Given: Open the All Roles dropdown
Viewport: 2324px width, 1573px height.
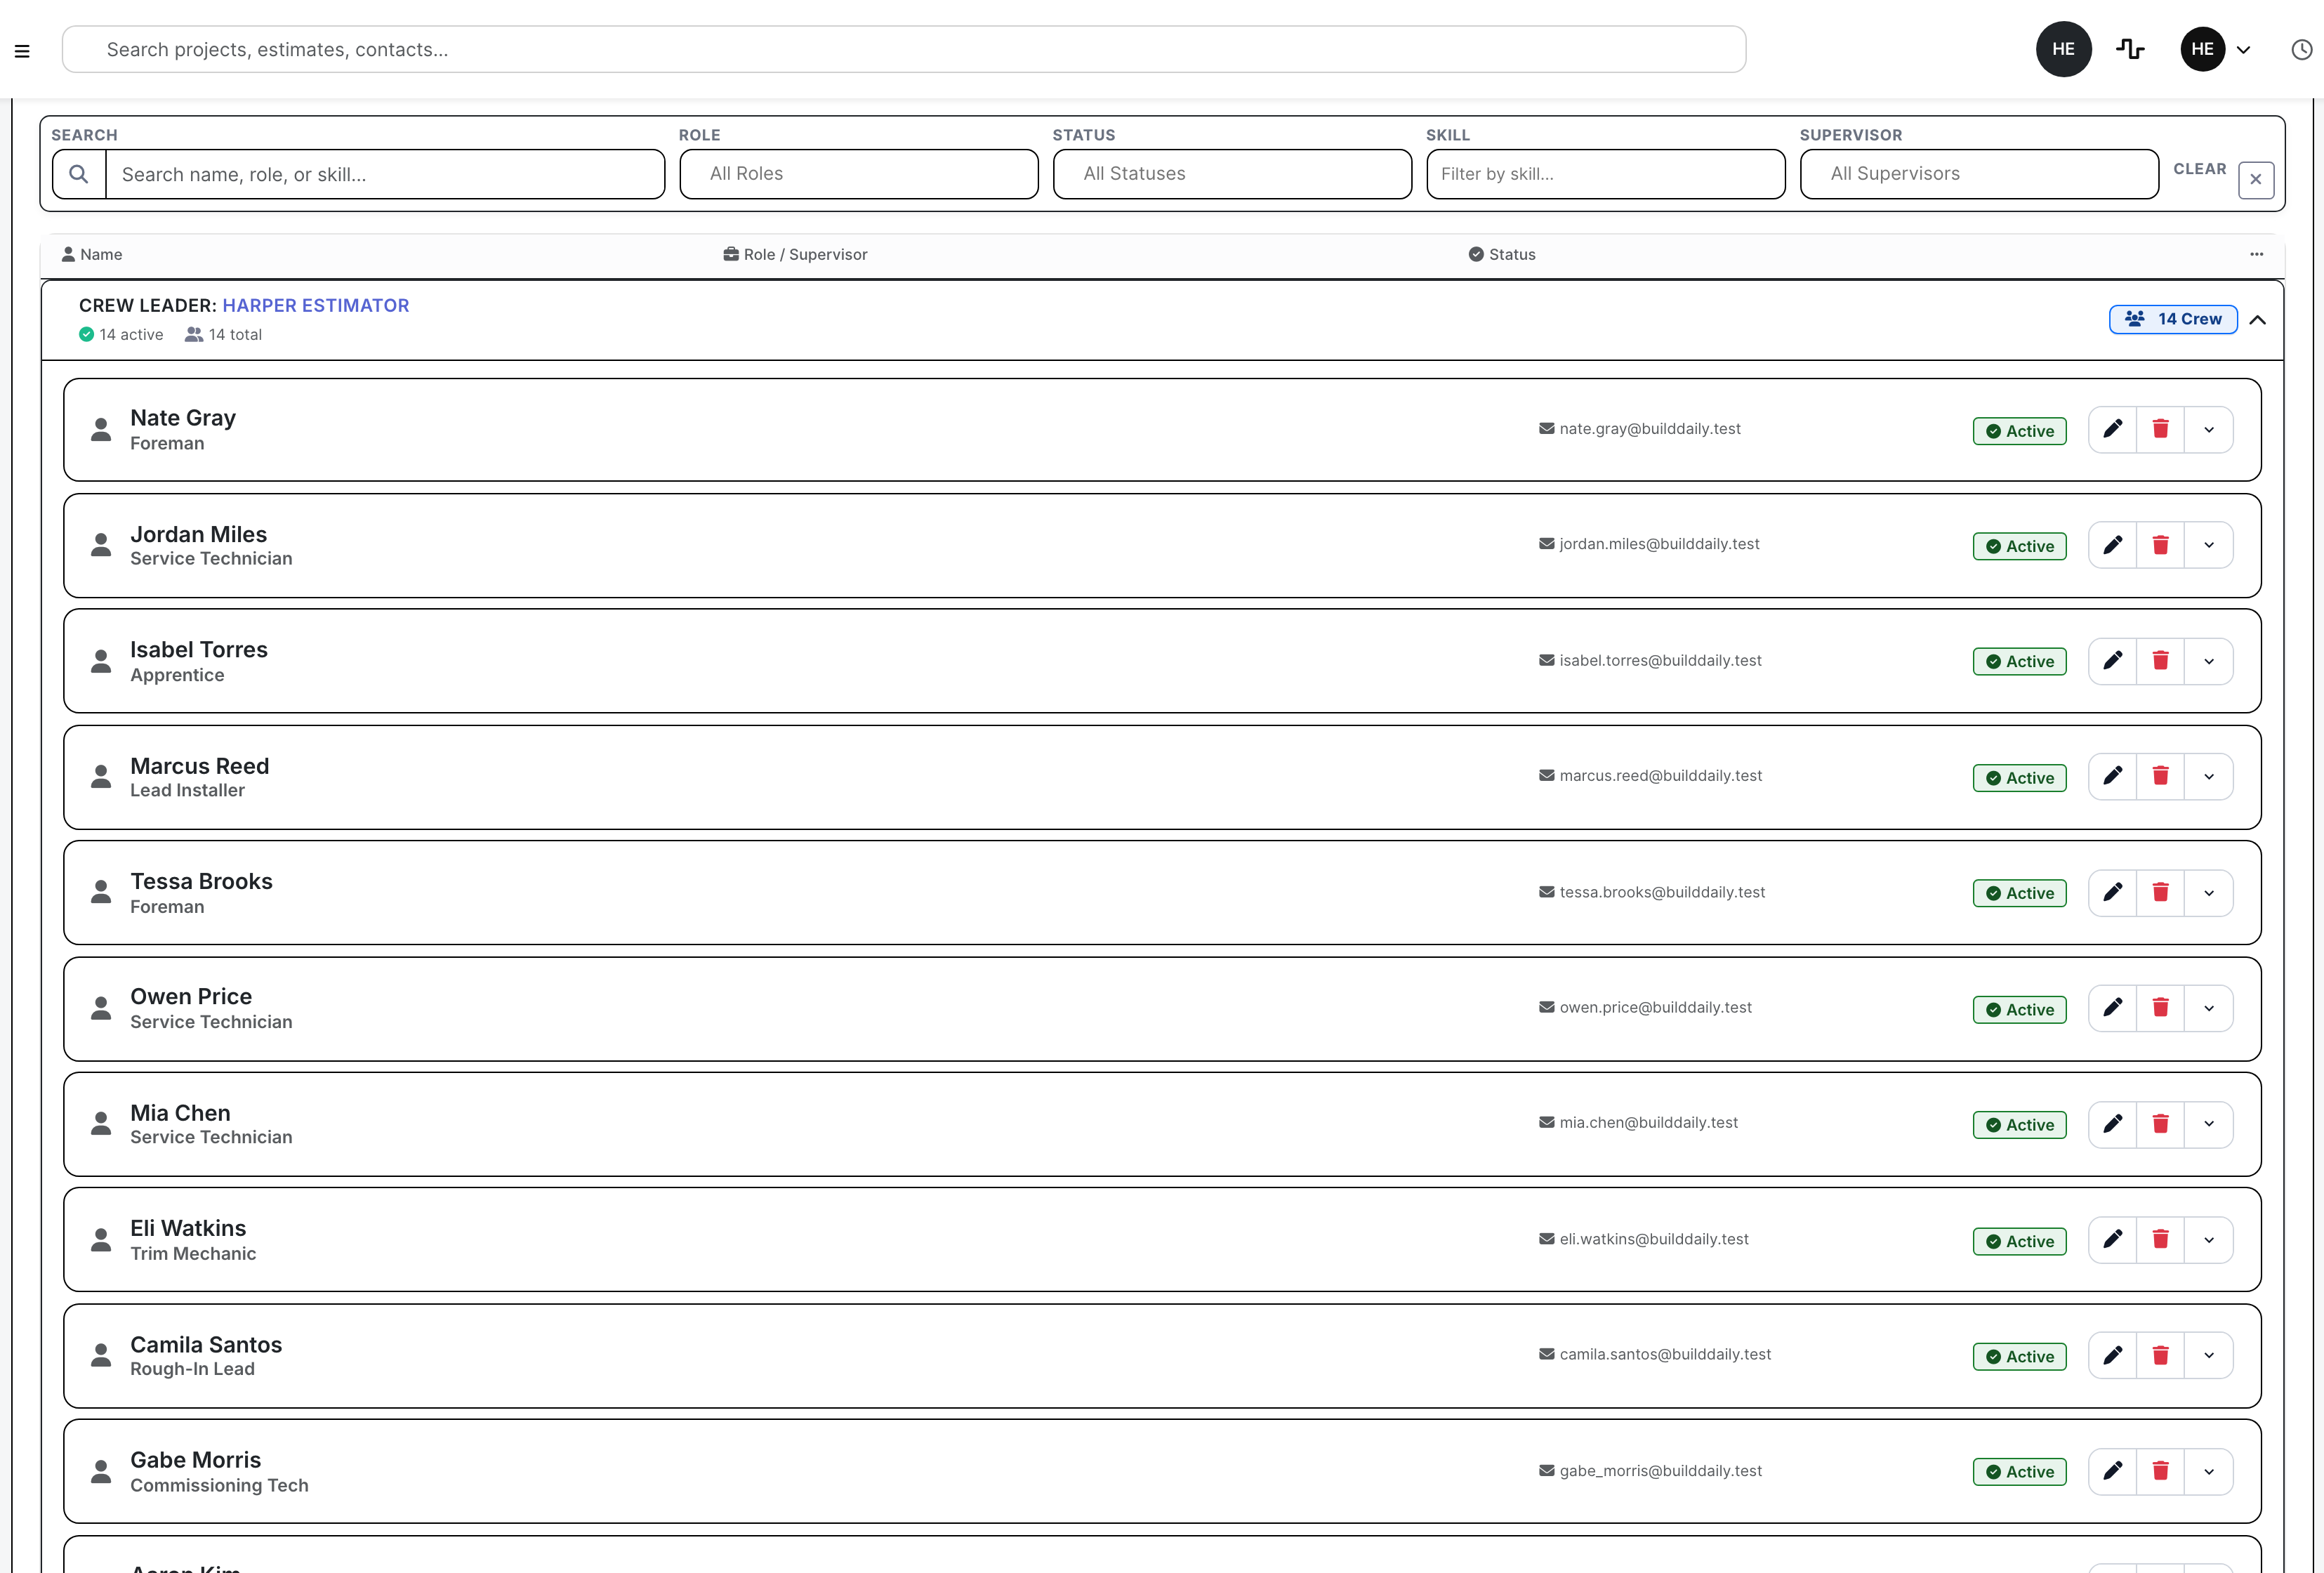Looking at the screenshot, I should pyautogui.click(x=859, y=174).
